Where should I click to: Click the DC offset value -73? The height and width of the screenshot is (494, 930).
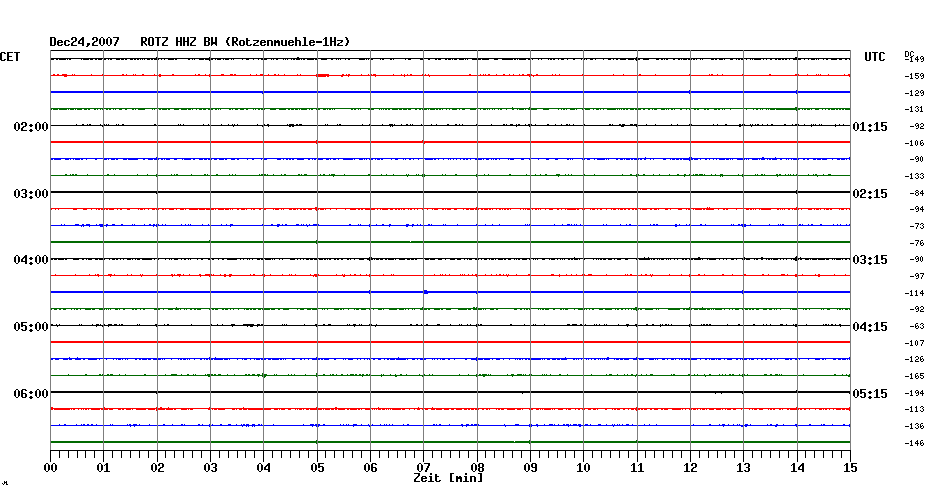(916, 227)
